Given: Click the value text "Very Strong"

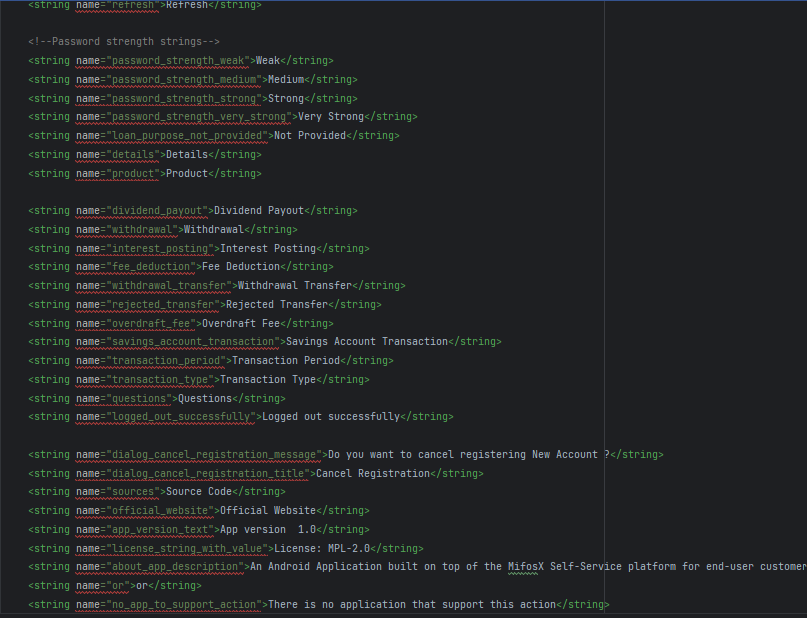Looking at the screenshot, I should (331, 117).
